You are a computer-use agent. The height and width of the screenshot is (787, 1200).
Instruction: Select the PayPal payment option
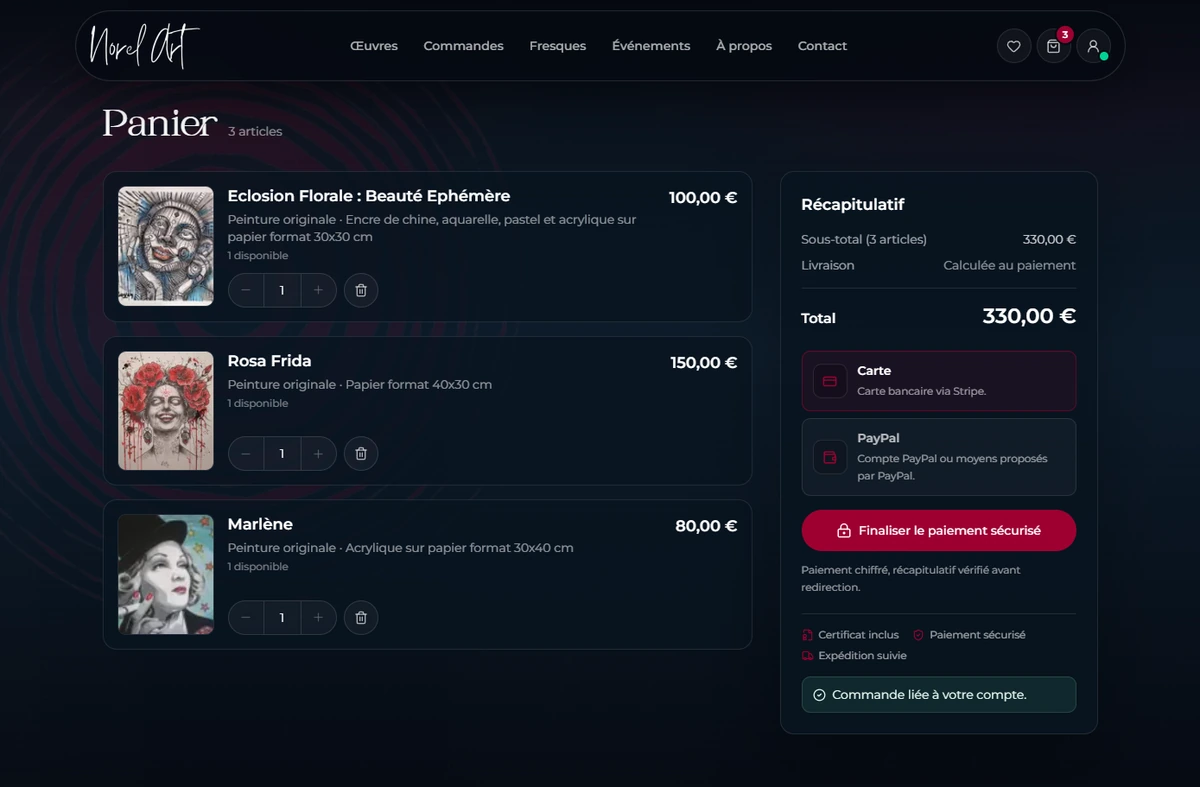point(939,457)
